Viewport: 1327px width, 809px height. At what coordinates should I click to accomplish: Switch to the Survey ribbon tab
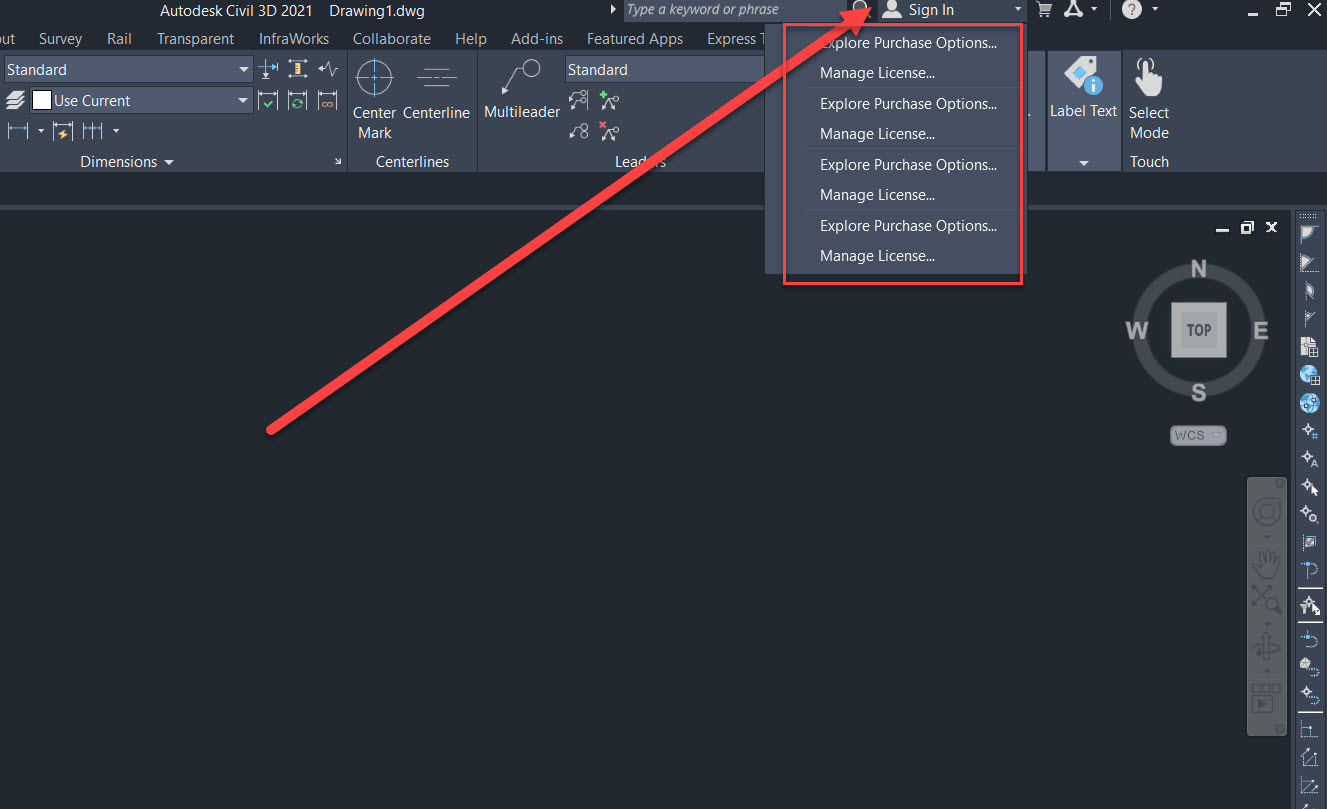pos(60,39)
